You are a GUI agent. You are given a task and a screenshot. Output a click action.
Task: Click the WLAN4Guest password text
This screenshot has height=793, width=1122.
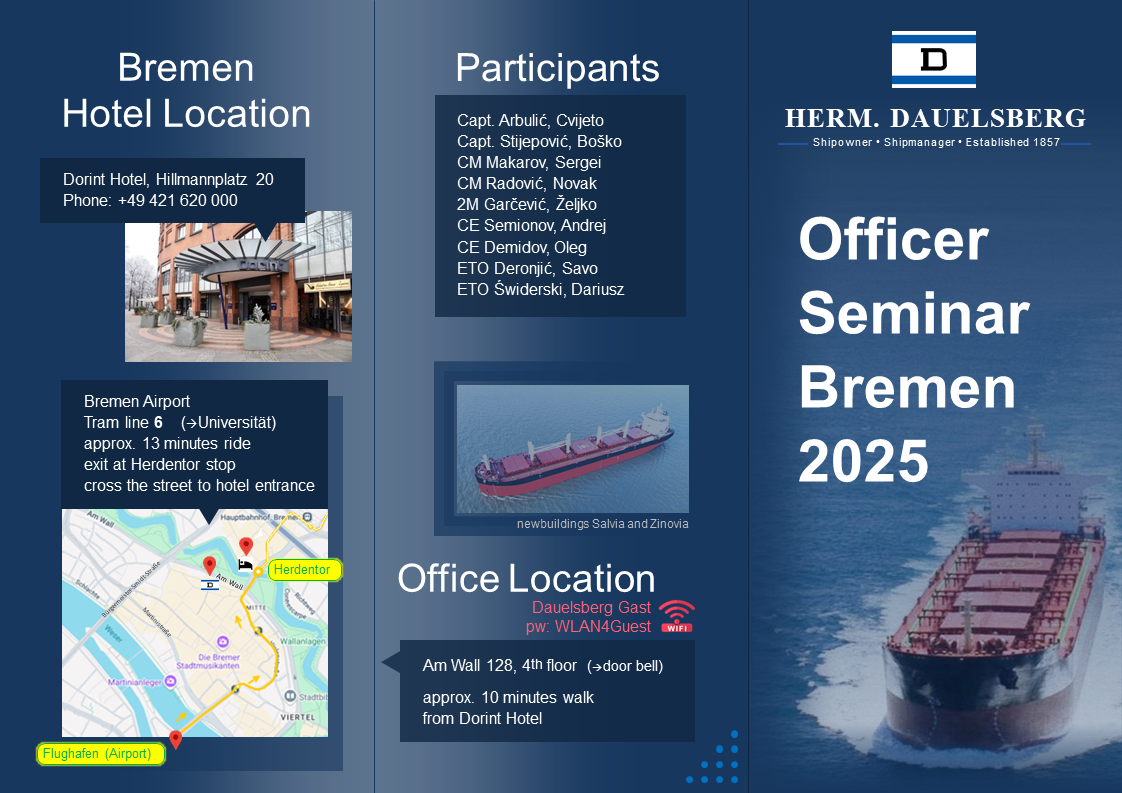pos(588,626)
